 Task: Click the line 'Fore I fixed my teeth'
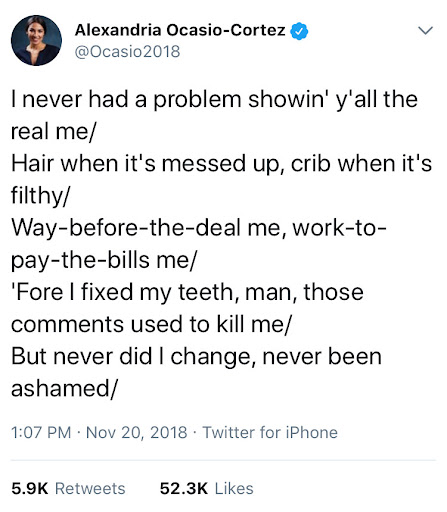tap(187, 292)
